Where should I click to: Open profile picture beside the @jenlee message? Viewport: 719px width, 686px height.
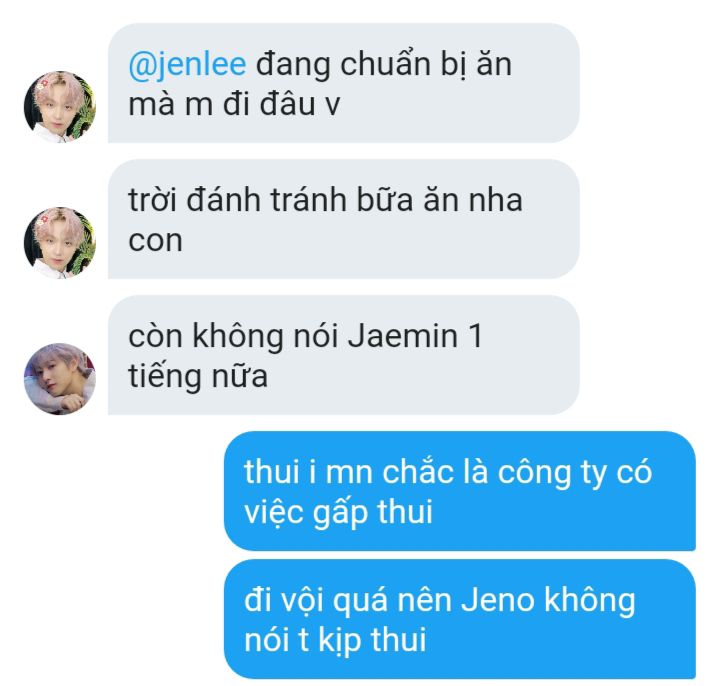click(x=60, y=106)
